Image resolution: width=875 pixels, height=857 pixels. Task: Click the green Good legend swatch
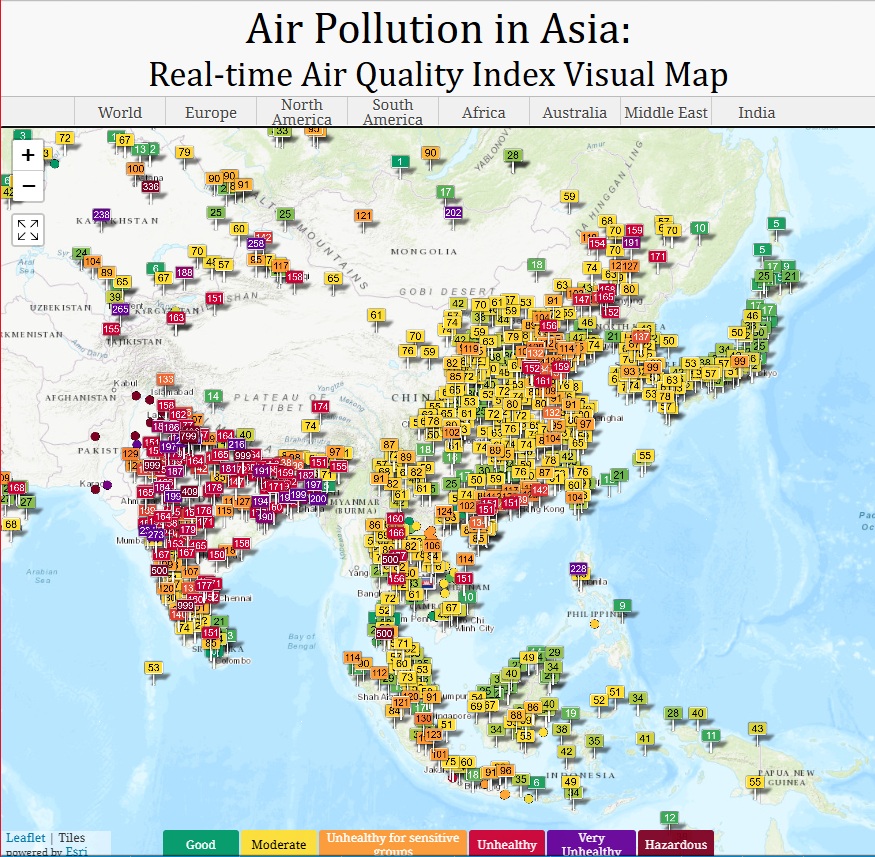(201, 844)
